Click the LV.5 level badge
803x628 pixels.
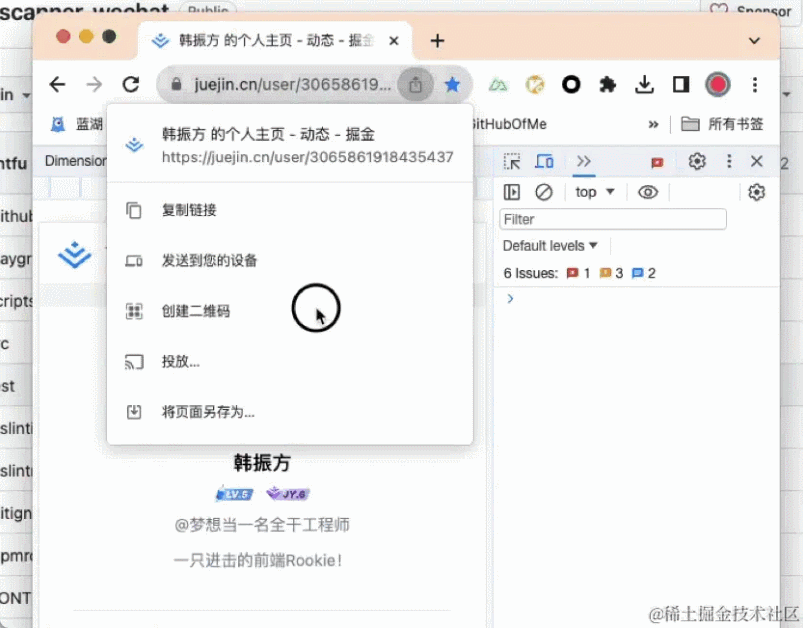(x=235, y=494)
